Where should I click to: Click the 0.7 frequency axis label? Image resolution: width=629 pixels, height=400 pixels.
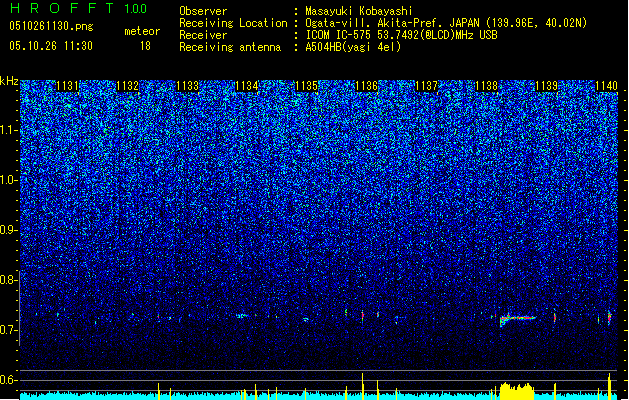[8, 330]
